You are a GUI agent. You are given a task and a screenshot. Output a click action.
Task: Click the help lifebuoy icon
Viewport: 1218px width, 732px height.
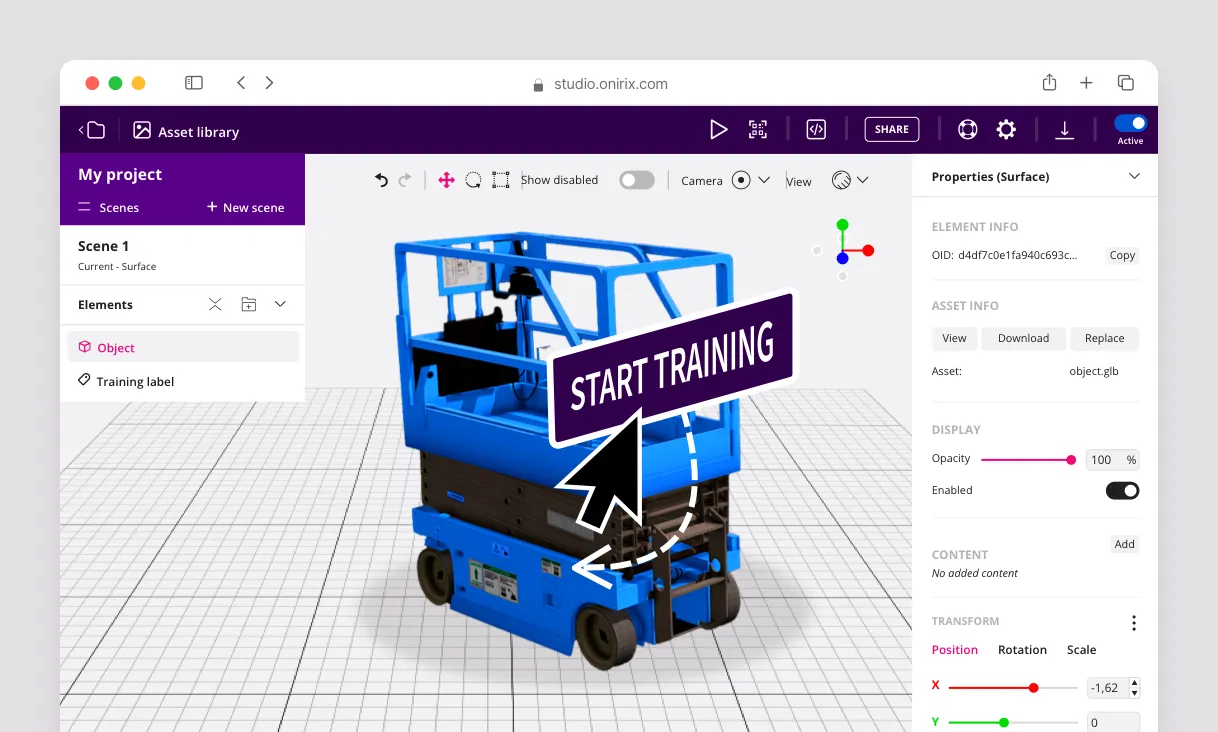click(x=967, y=129)
